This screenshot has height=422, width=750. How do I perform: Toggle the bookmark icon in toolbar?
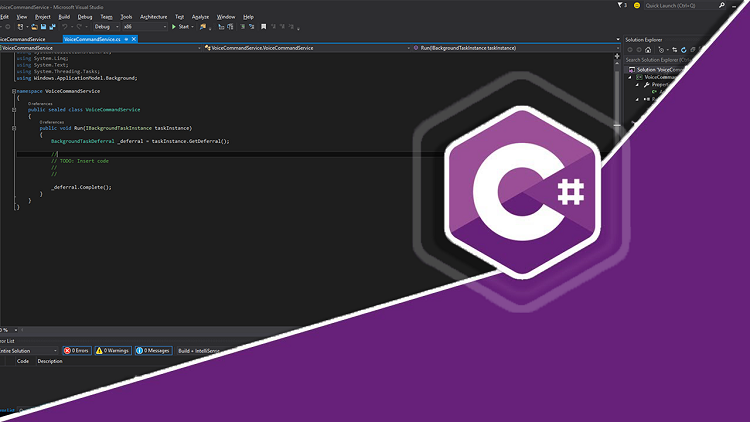pos(264,27)
